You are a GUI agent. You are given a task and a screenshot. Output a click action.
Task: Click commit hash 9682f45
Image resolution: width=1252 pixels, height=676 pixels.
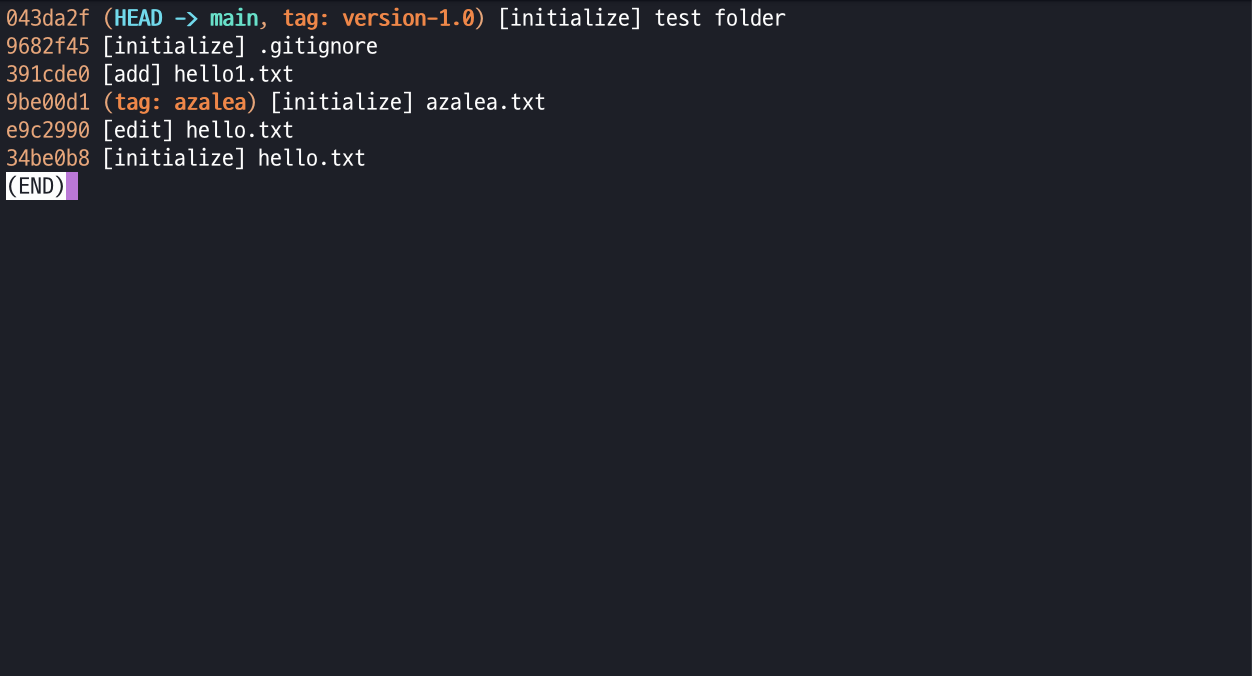pos(48,46)
